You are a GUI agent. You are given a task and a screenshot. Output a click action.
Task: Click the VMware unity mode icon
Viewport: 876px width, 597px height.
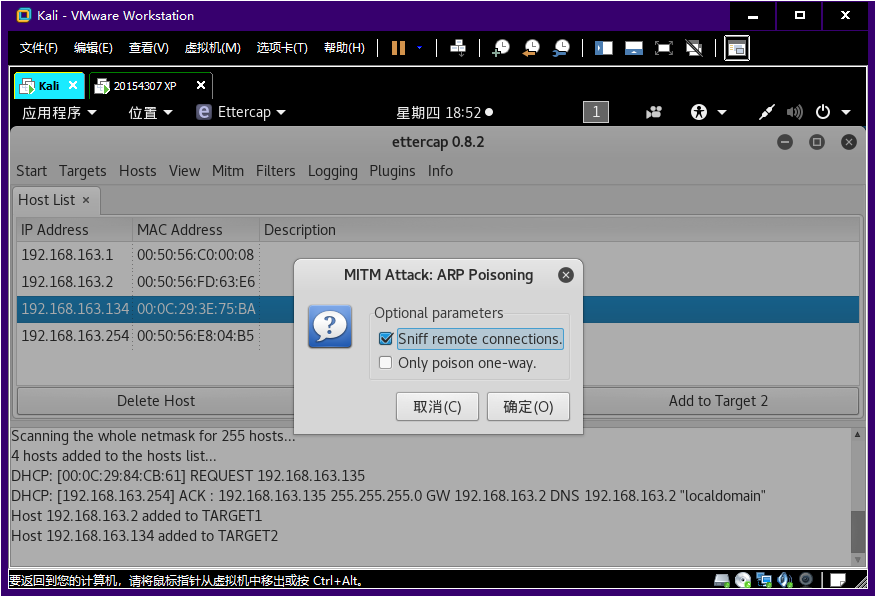[x=693, y=48]
